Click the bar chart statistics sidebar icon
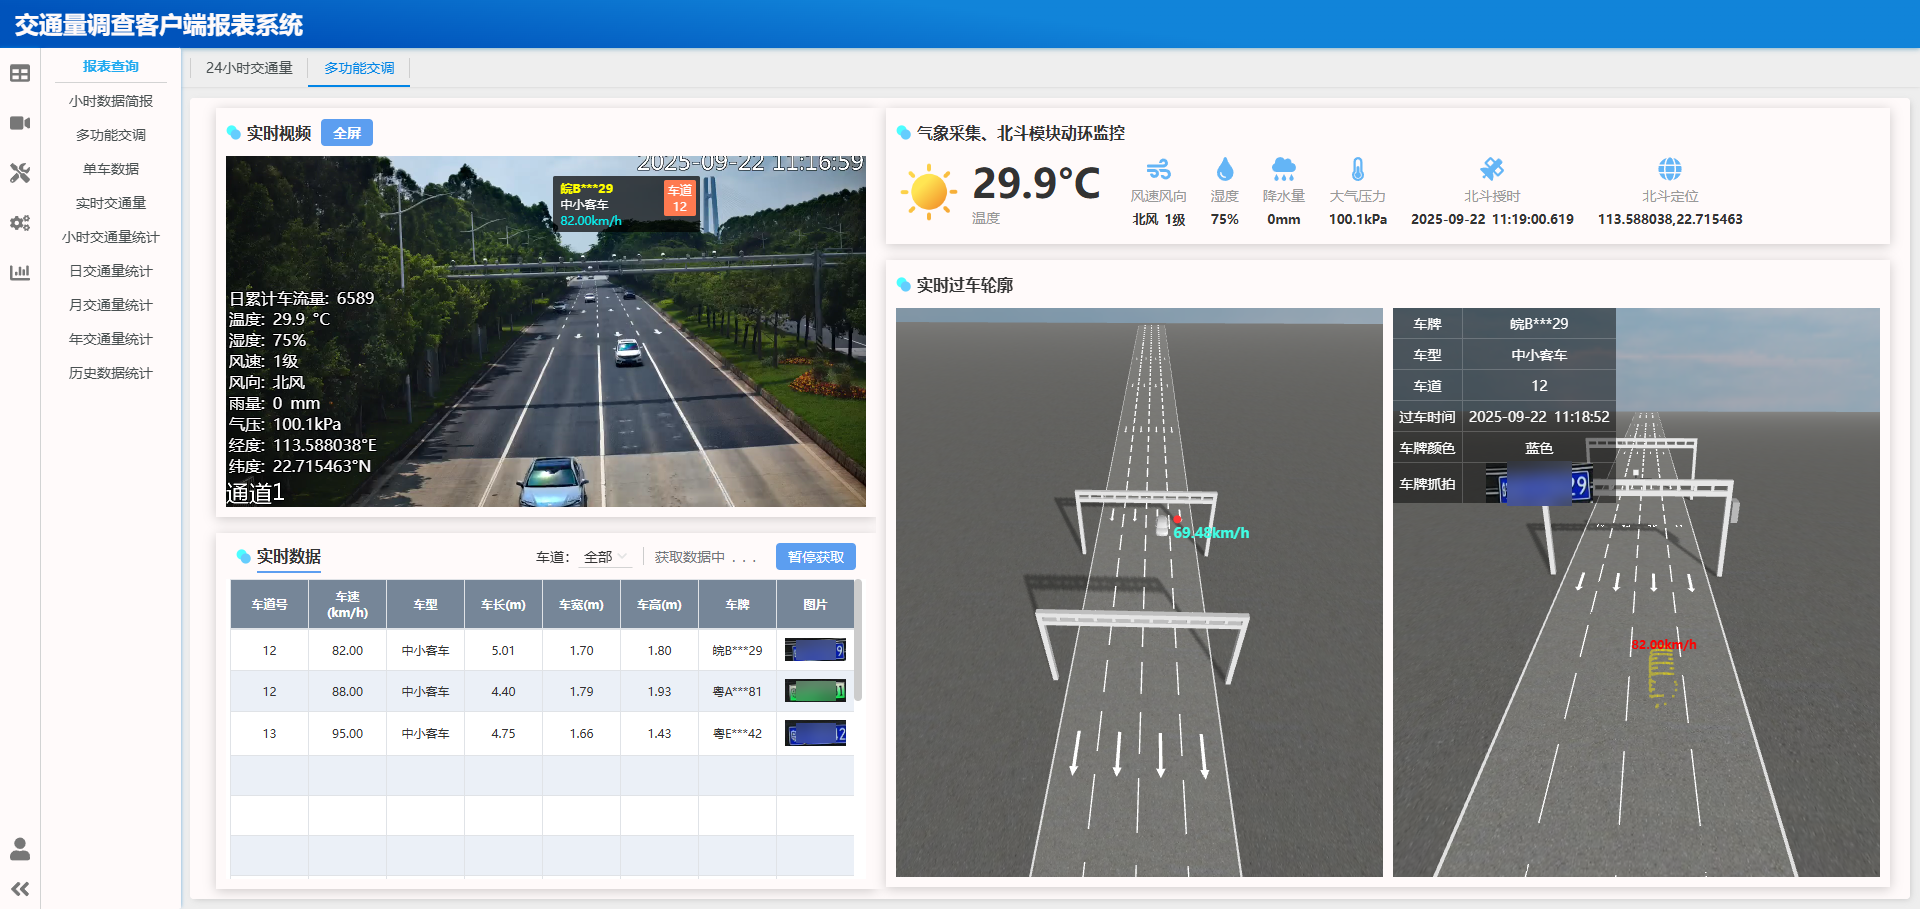This screenshot has width=1920, height=909. click(20, 272)
